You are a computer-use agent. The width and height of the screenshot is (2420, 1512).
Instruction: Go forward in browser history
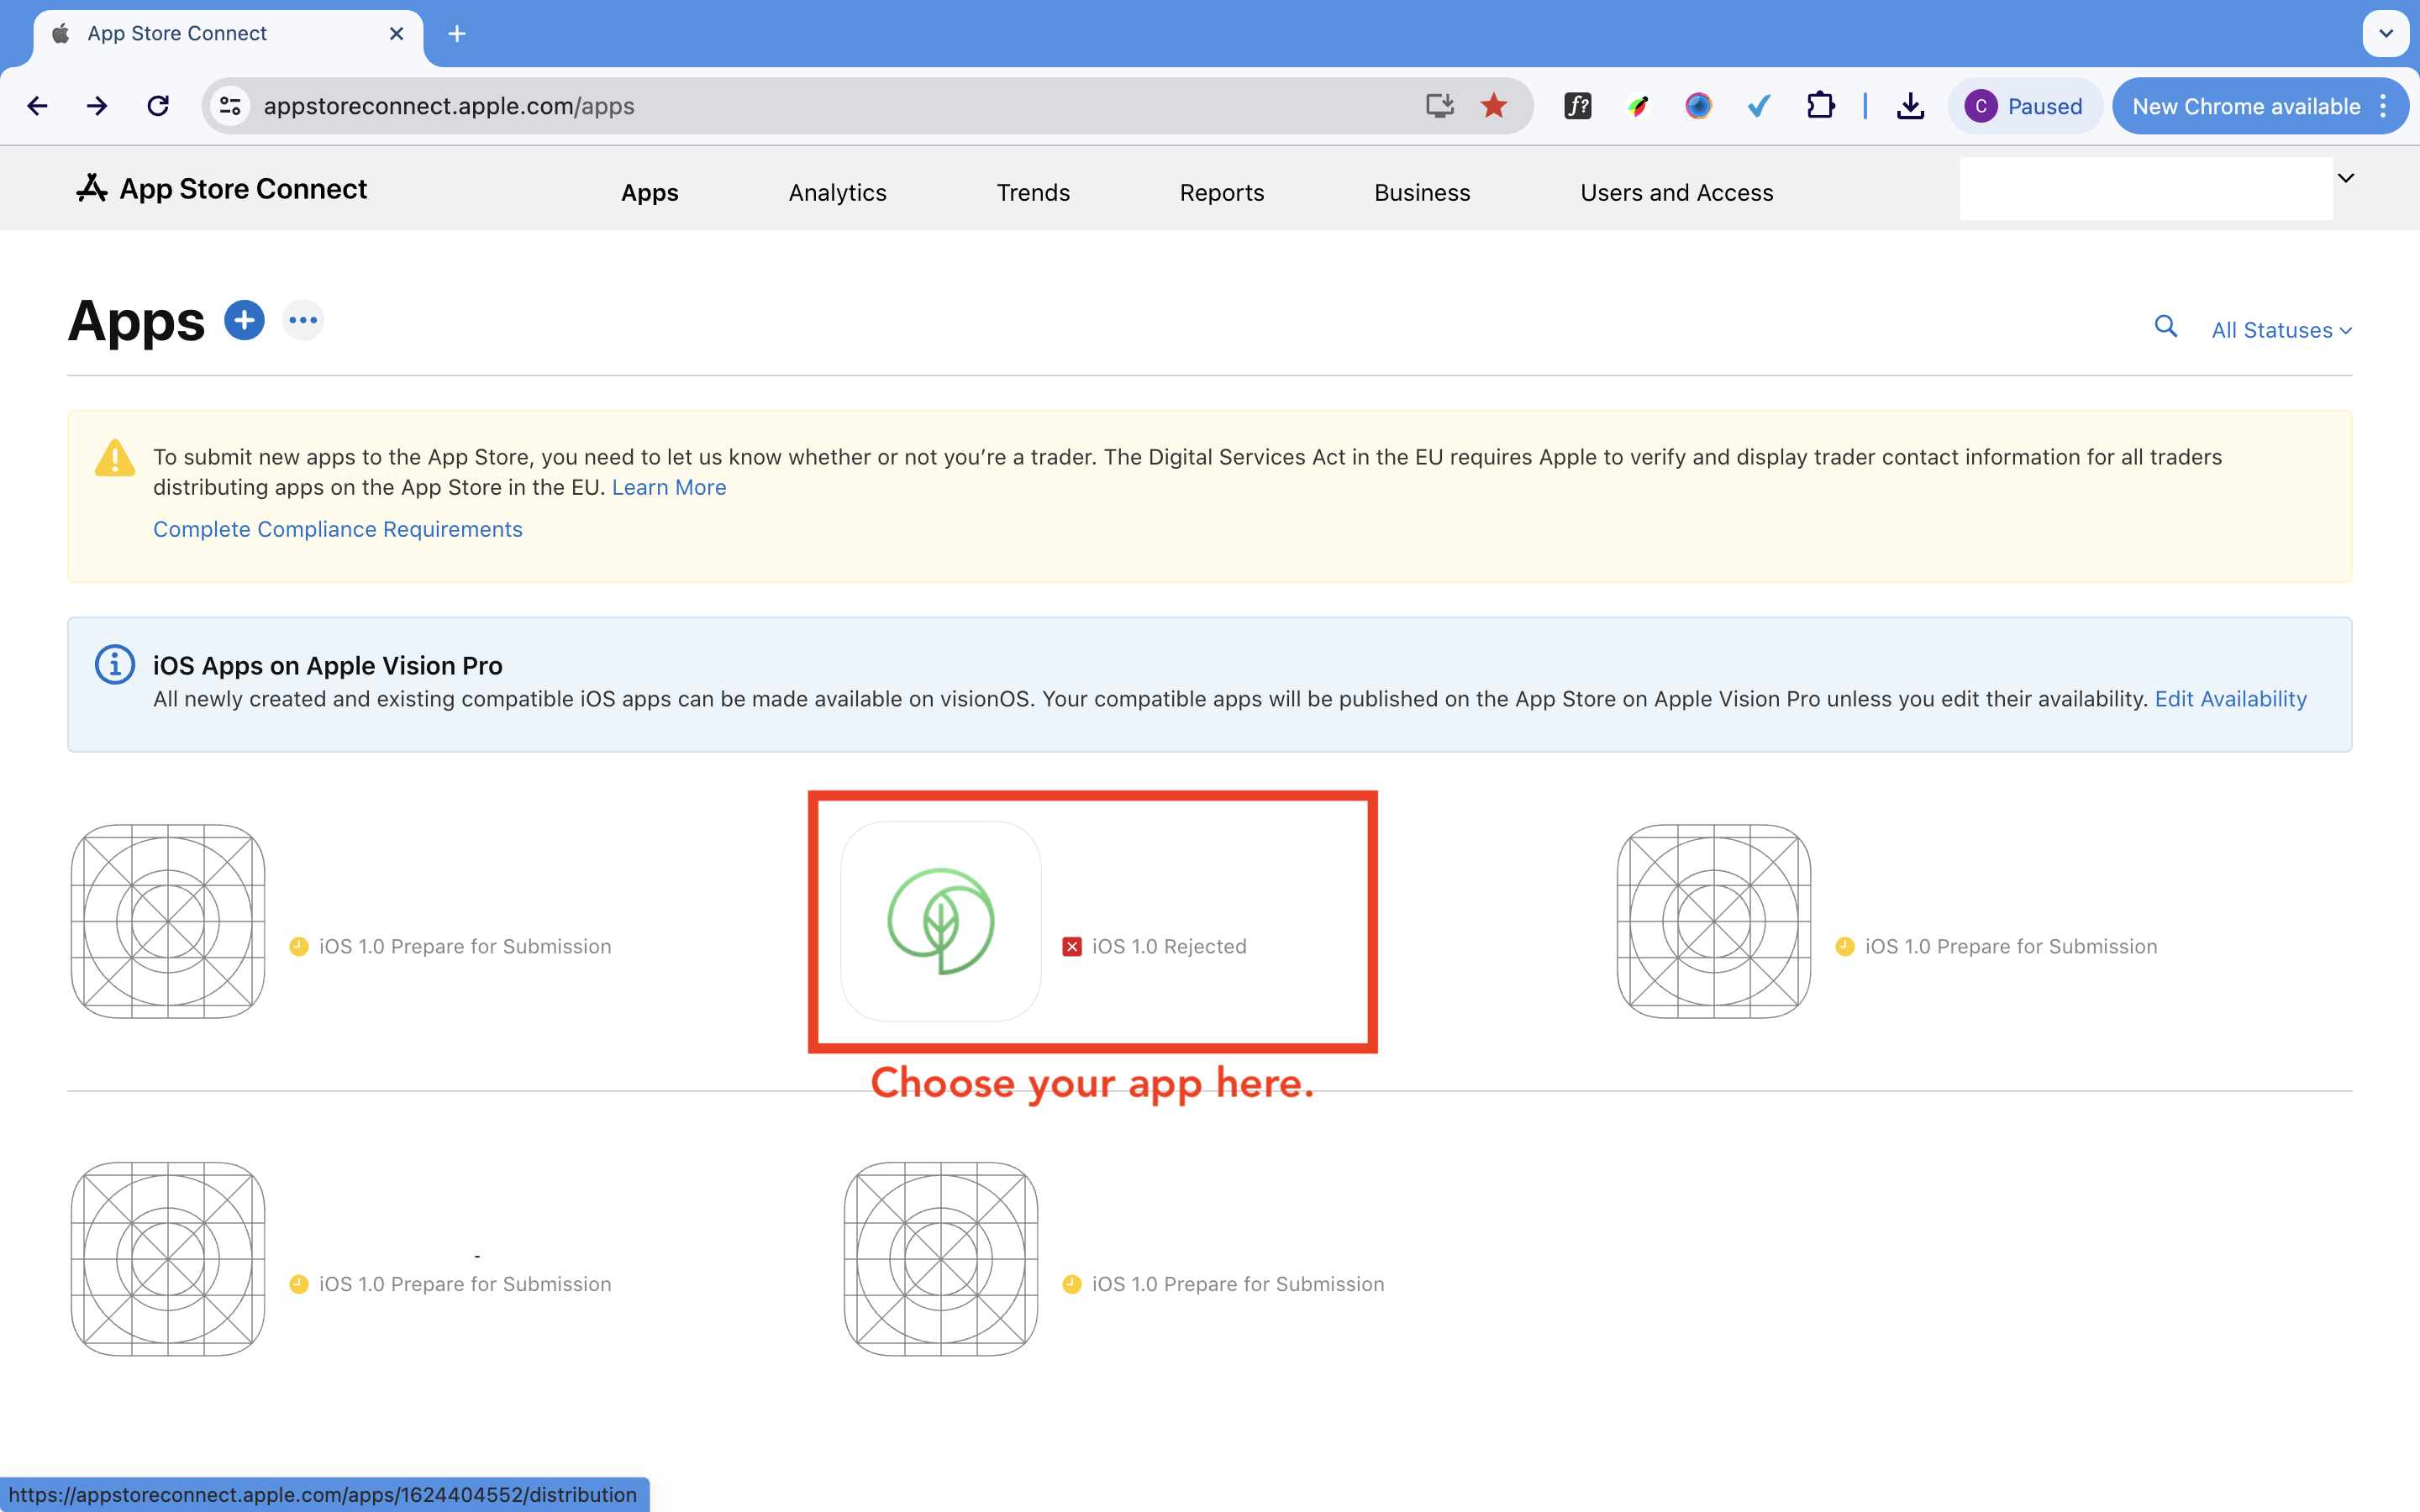[x=97, y=106]
